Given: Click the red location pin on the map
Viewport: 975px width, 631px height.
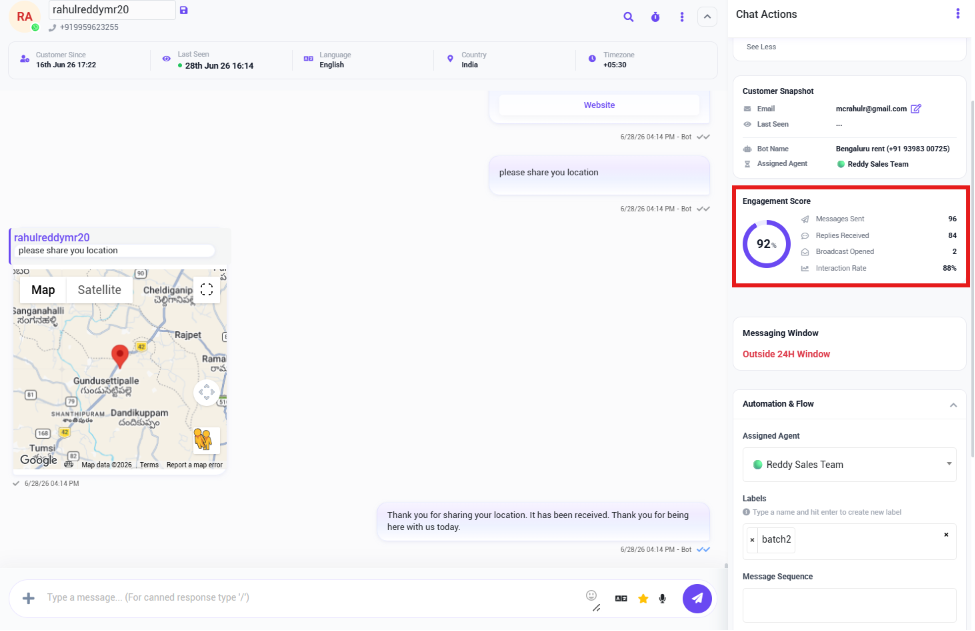Looking at the screenshot, I should 120,356.
